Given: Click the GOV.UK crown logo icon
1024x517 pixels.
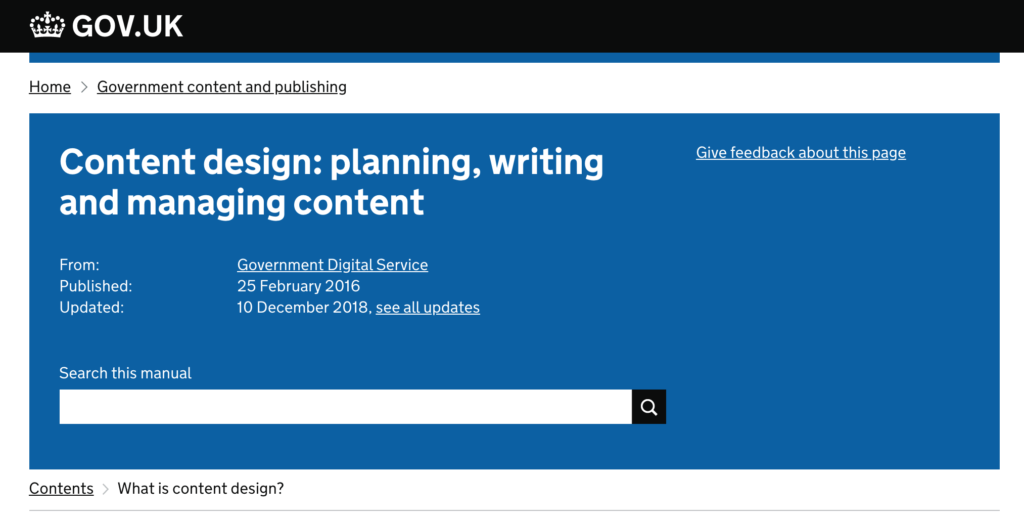Looking at the screenshot, I should [48, 26].
